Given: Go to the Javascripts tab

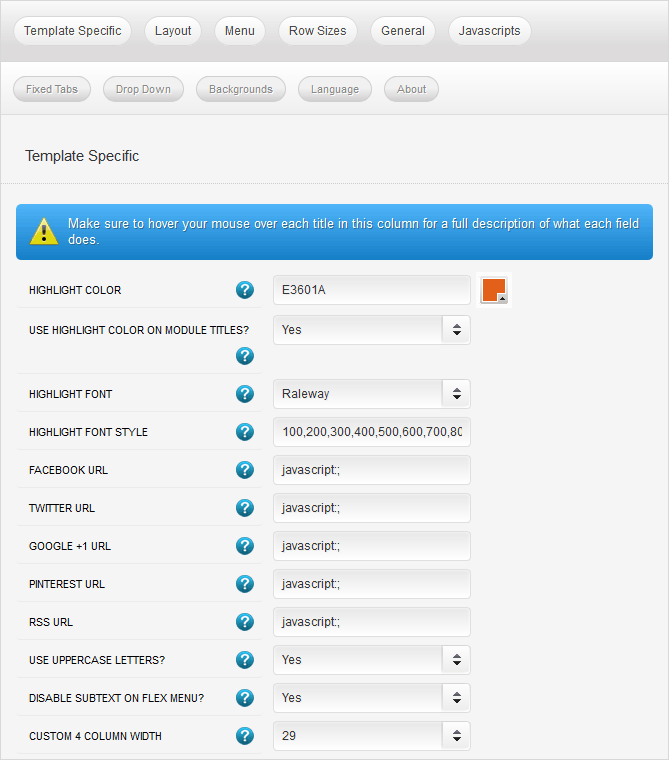Looking at the screenshot, I should 489,31.
